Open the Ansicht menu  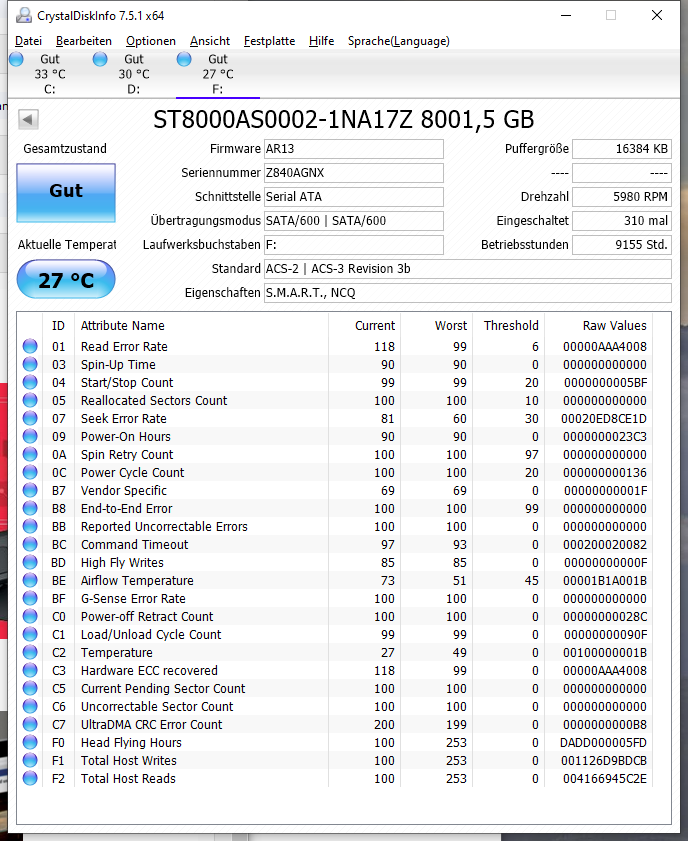click(x=210, y=41)
